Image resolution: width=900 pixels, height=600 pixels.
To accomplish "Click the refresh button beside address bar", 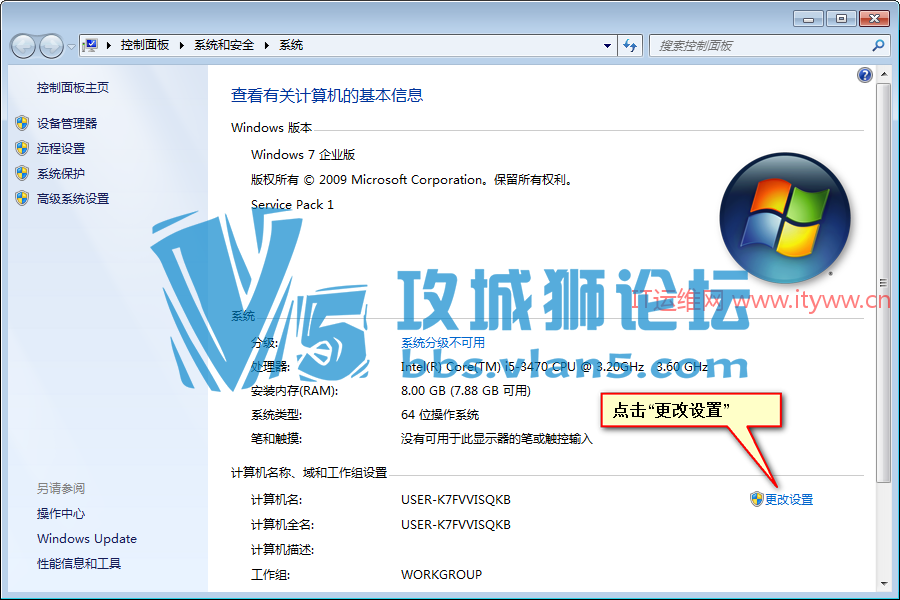I will (630, 45).
